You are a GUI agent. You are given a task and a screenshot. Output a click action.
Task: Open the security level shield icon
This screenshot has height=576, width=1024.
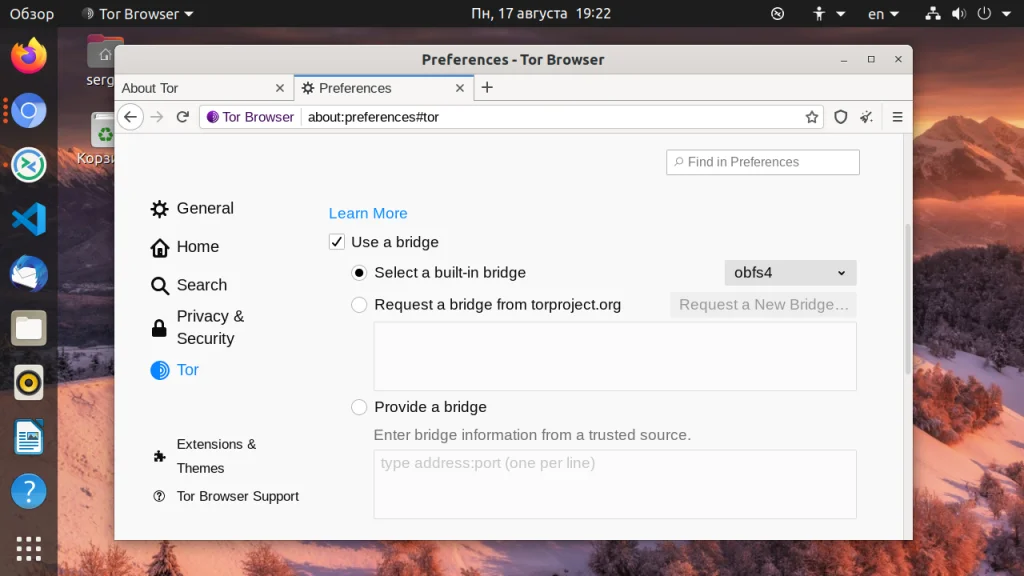click(841, 117)
